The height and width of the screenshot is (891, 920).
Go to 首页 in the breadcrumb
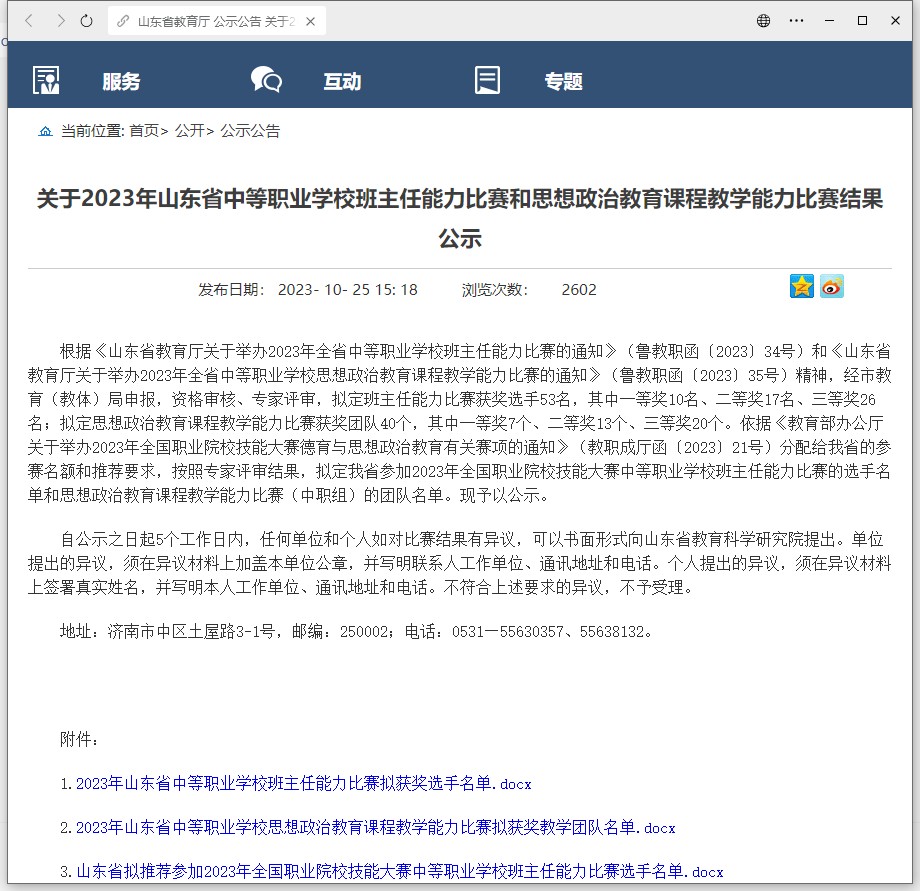click(x=144, y=131)
